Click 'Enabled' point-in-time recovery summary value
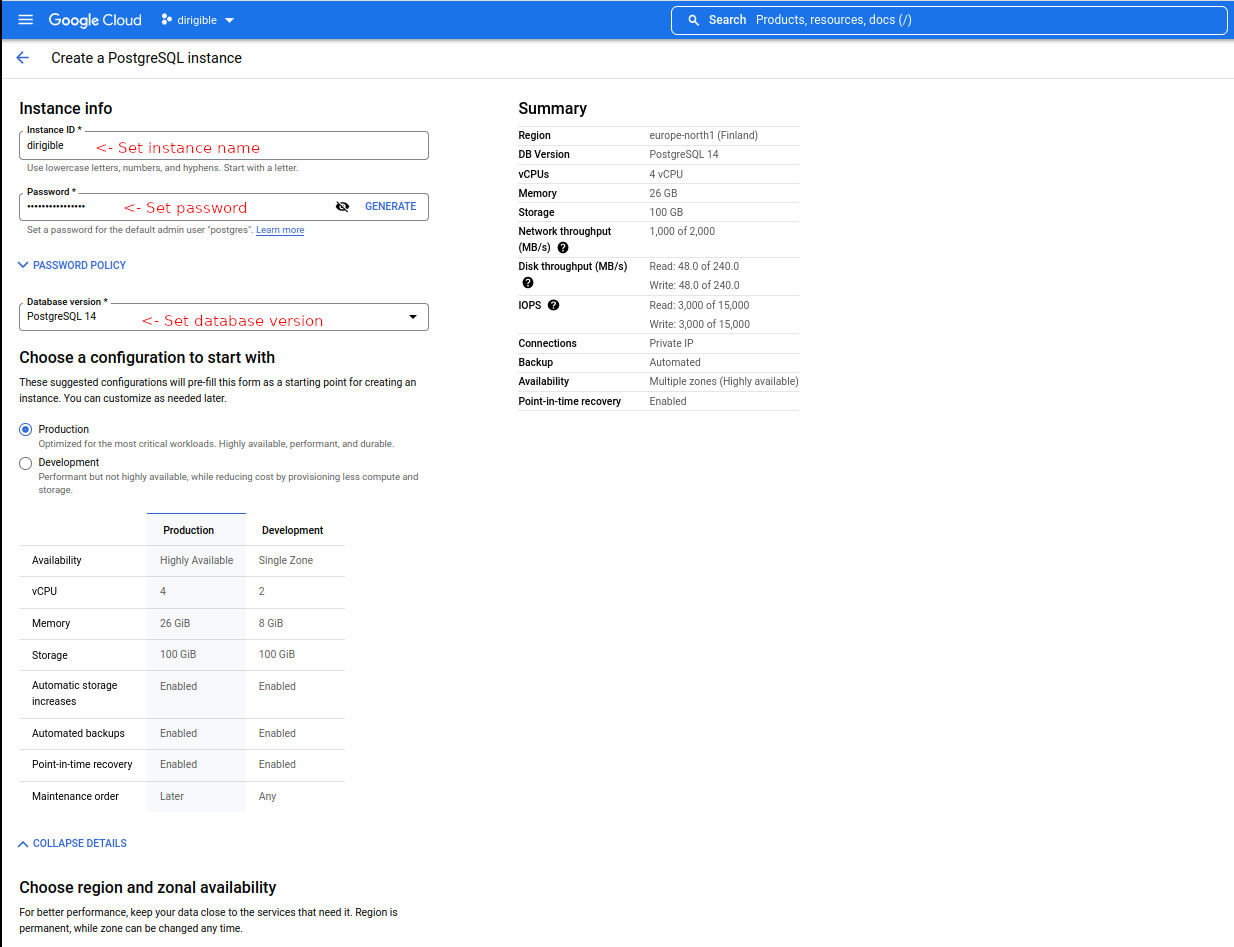1234x947 pixels. pos(668,401)
